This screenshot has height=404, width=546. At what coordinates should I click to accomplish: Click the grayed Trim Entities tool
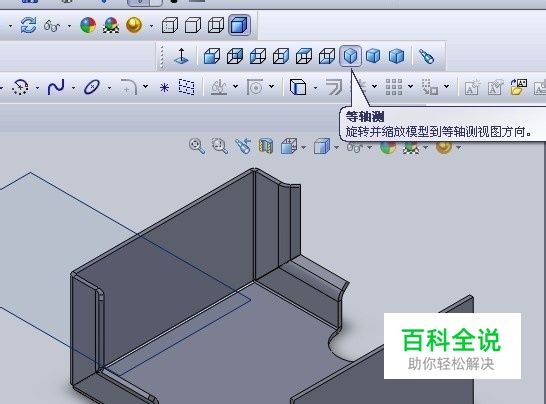[x=219, y=87]
